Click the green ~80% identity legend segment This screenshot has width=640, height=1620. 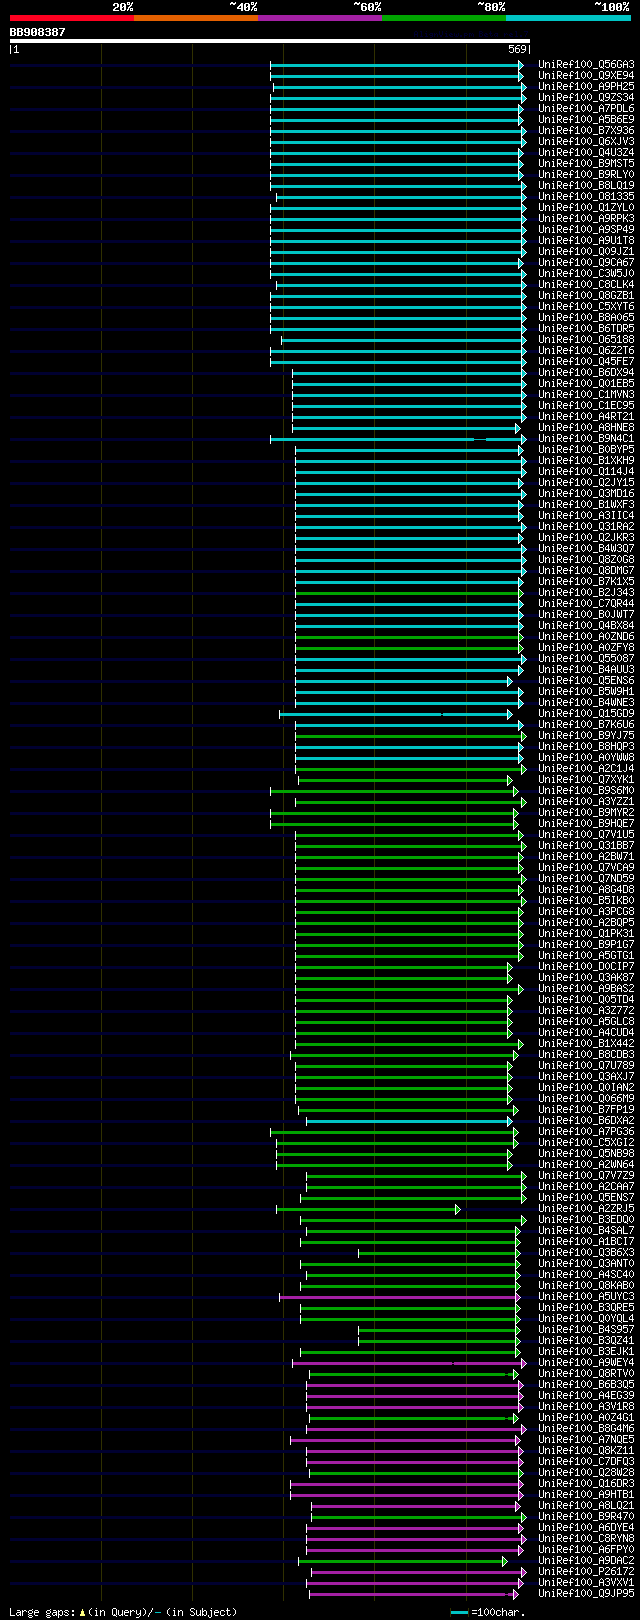click(444, 18)
